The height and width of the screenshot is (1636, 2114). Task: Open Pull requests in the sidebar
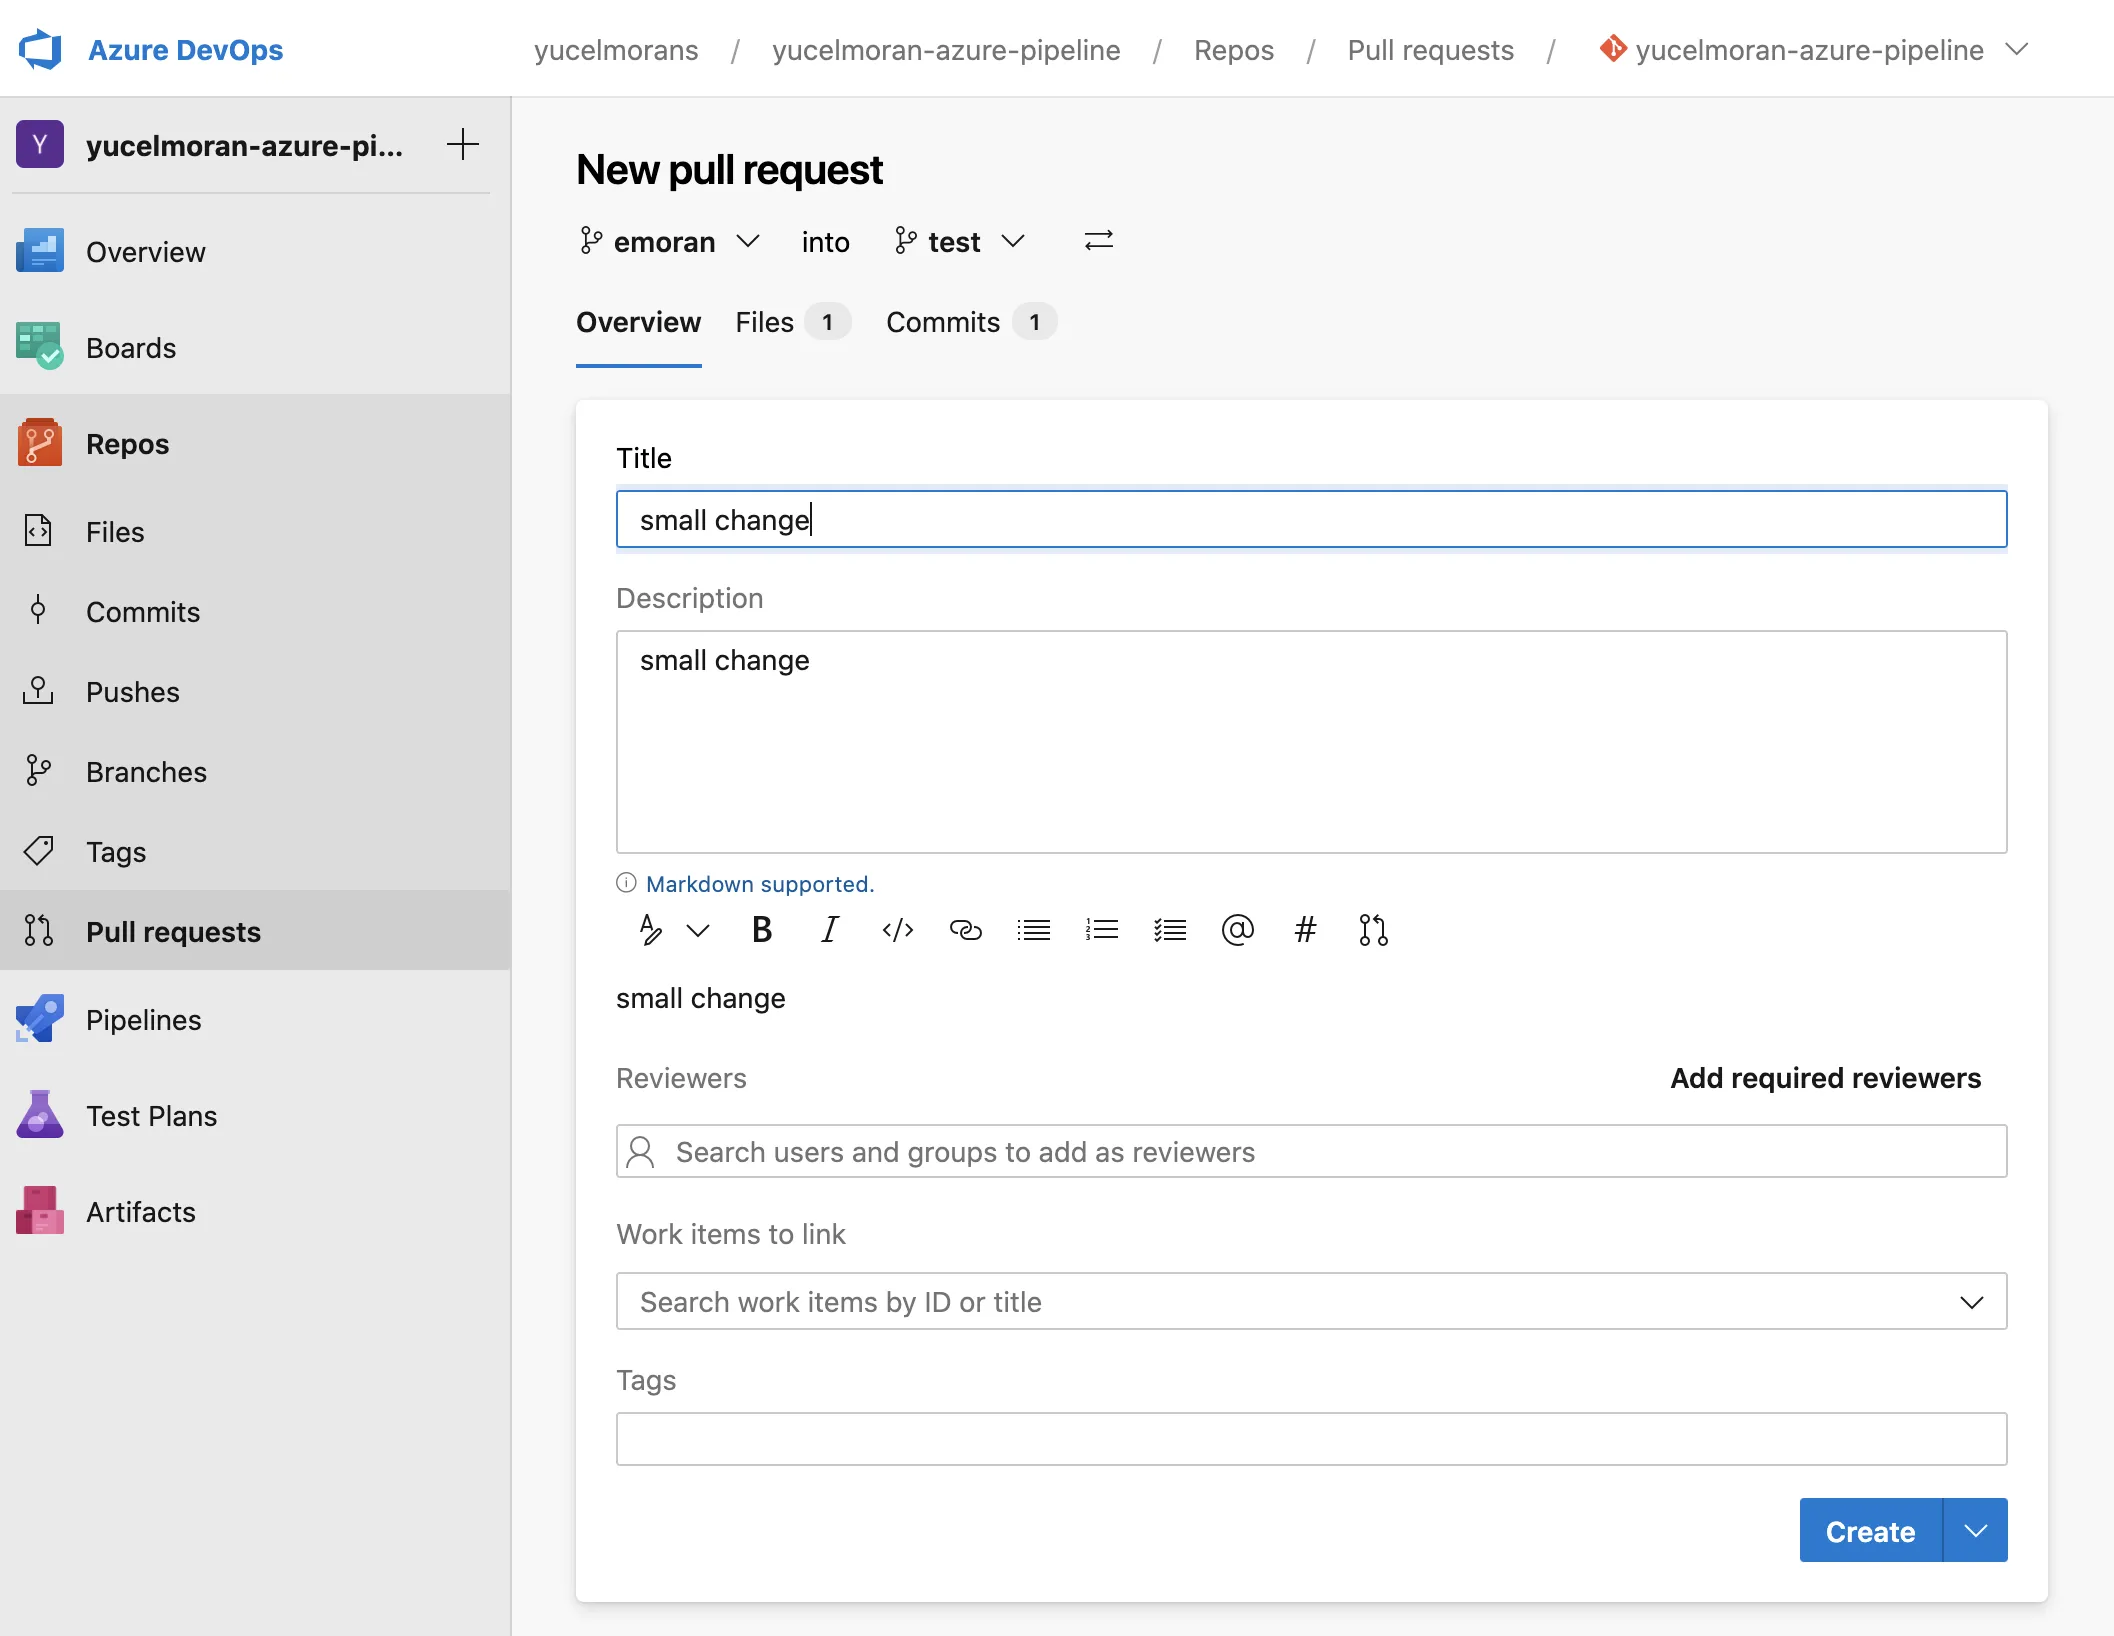tap(173, 931)
